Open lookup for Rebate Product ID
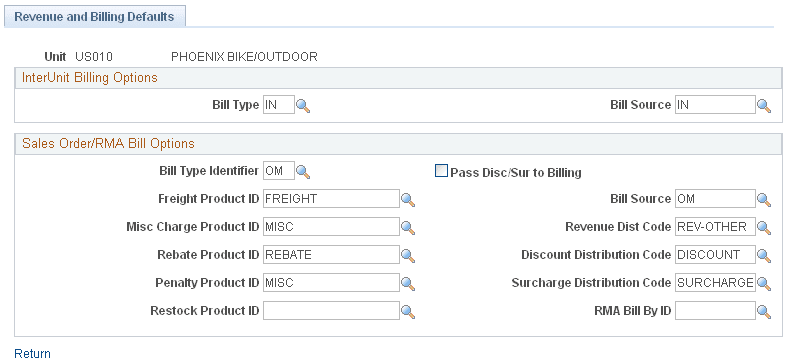The height and width of the screenshot is (364, 788). pos(408,256)
